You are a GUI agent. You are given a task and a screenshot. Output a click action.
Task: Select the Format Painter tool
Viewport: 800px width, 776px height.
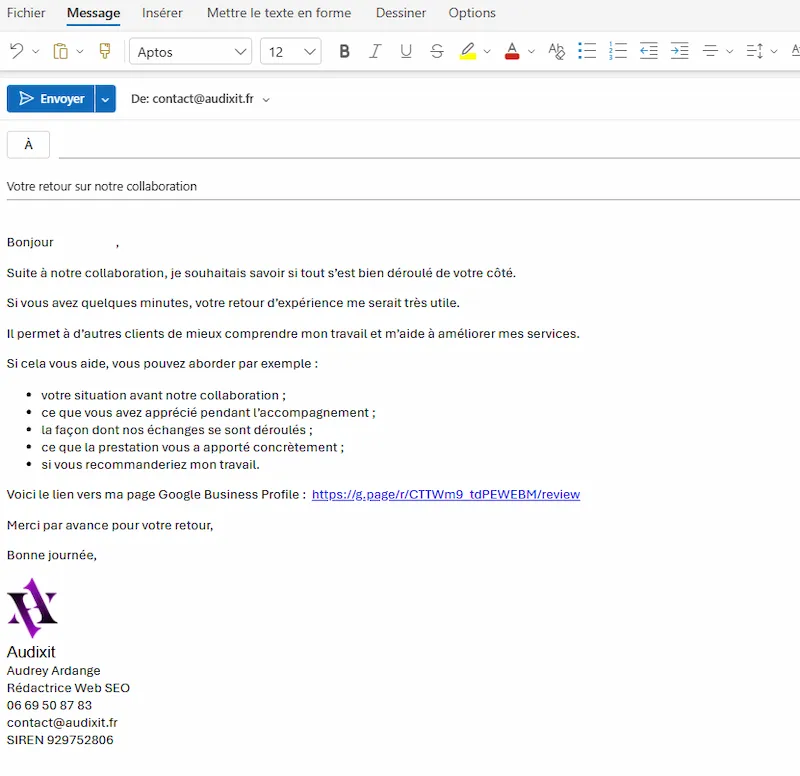click(104, 50)
